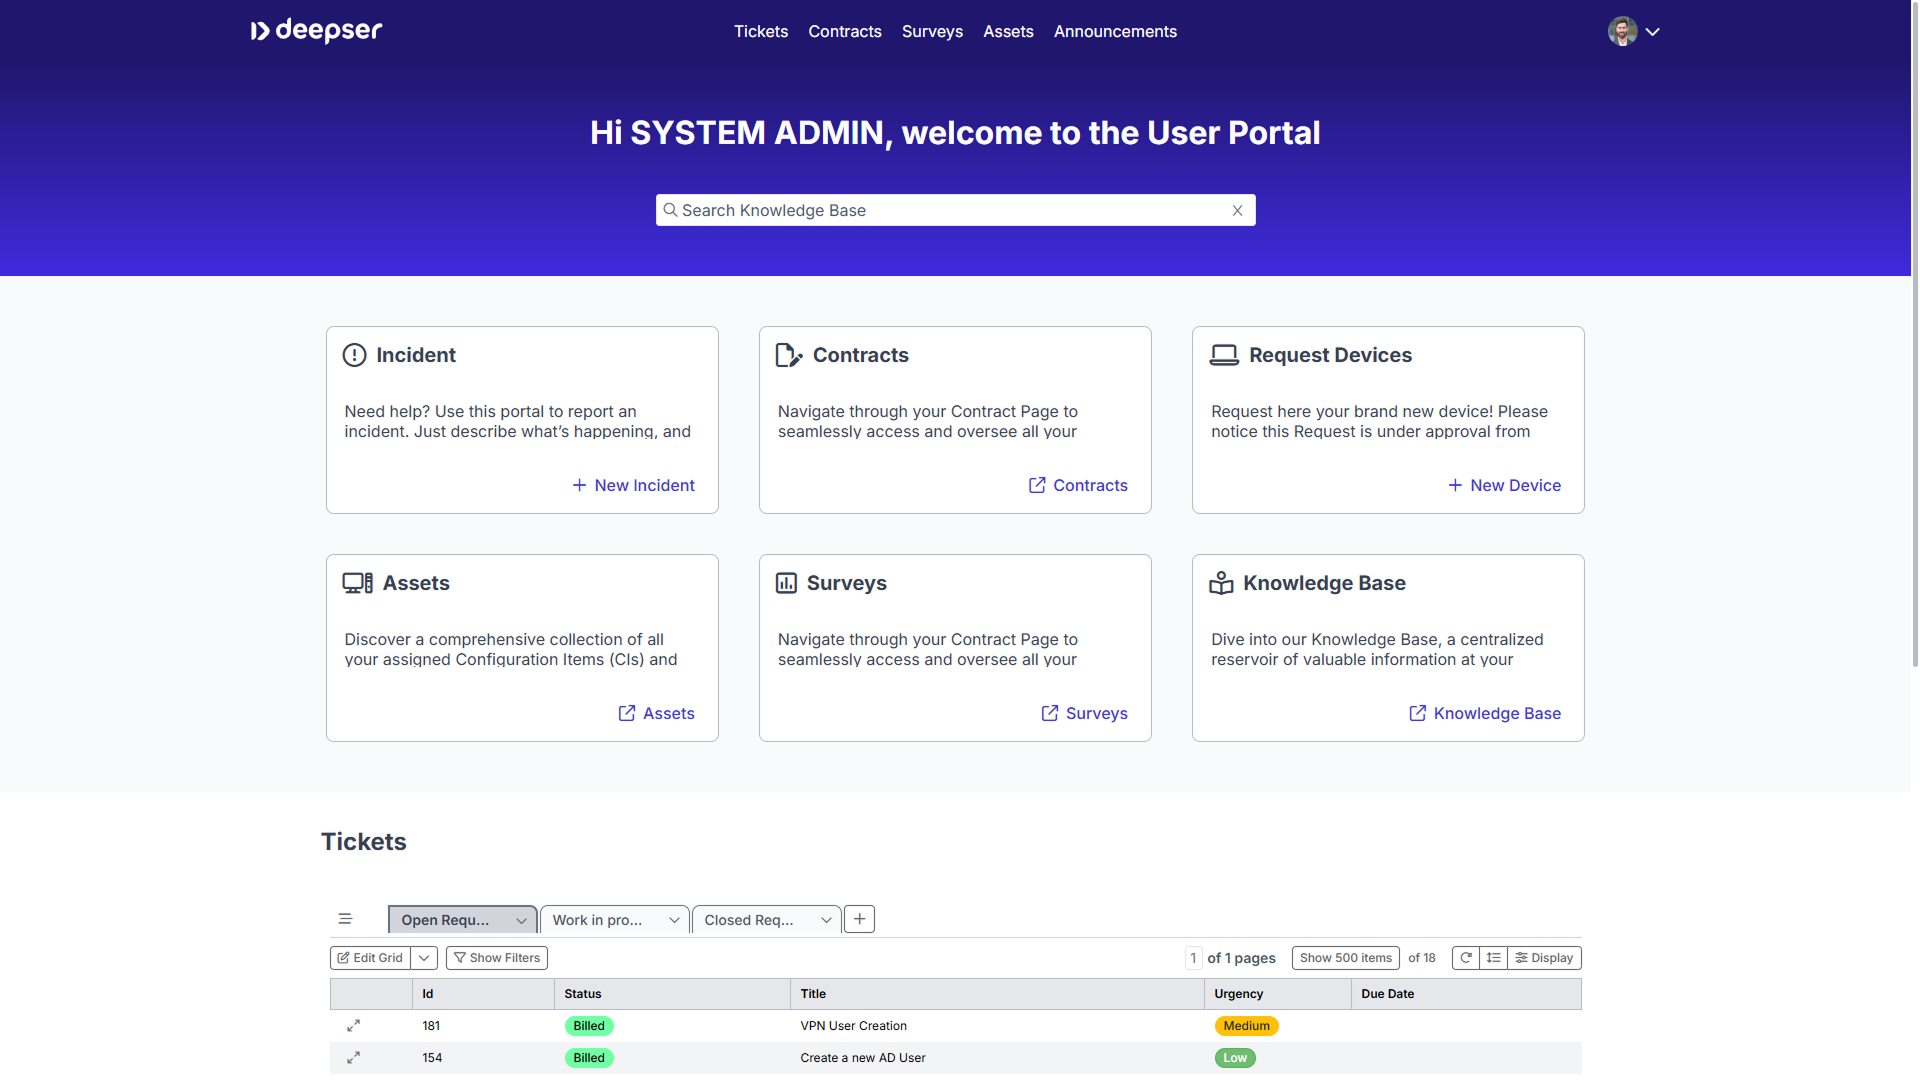The width and height of the screenshot is (1920, 1080).
Task: Toggle row density icon in grid toolbar
Action: click(1494, 958)
